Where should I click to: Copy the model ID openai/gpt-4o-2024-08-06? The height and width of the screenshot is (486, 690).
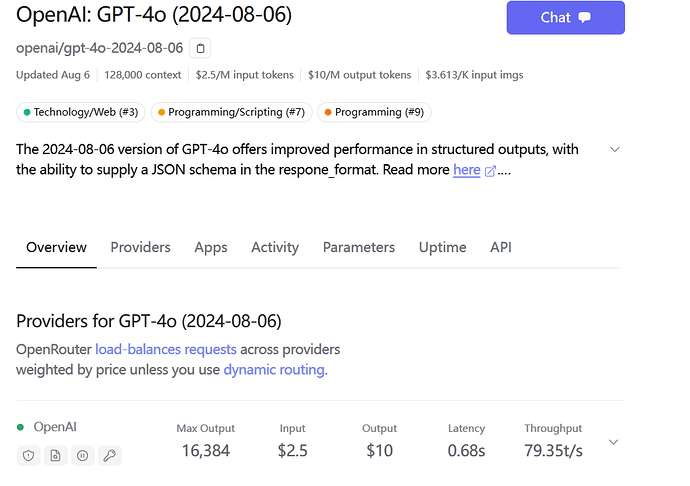point(200,48)
